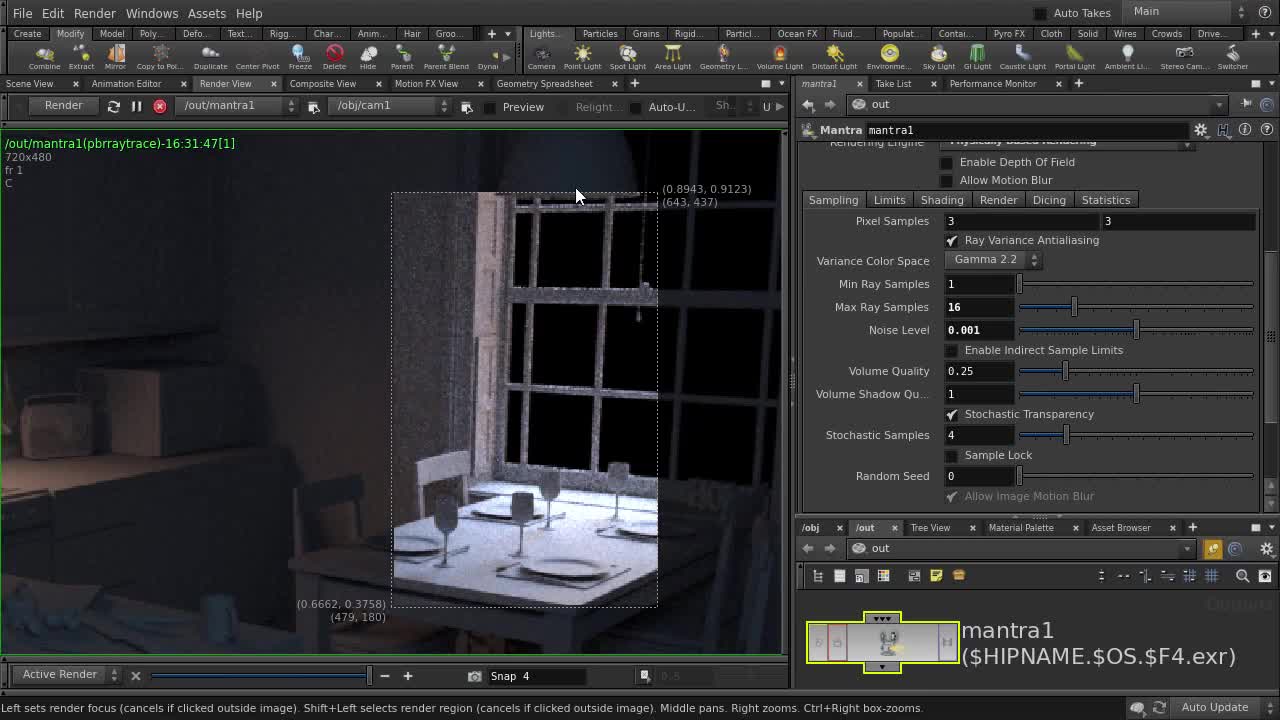Open Variance Color Space Gamma 2.2 dropdown
The image size is (1280, 720).
(993, 260)
